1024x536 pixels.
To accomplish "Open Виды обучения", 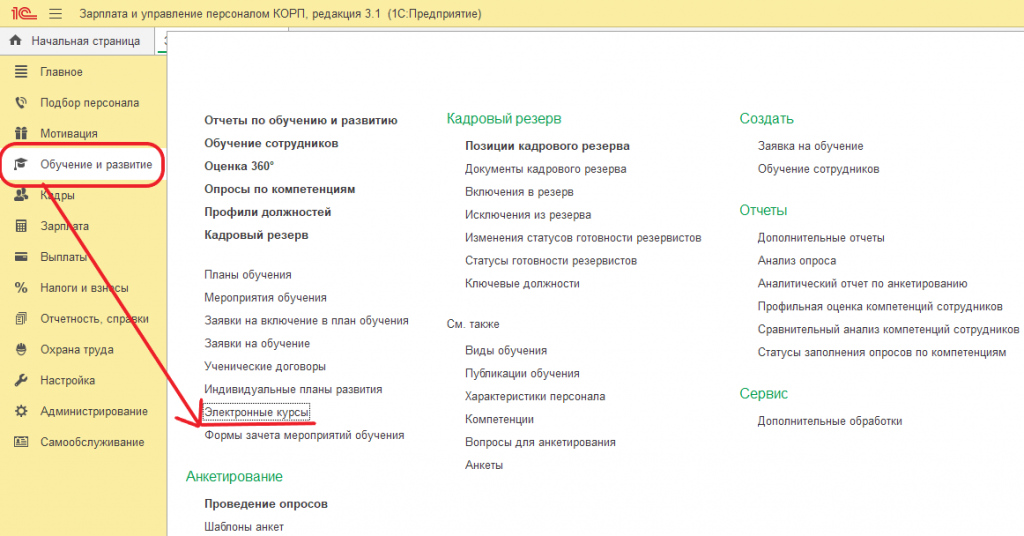I will point(505,350).
